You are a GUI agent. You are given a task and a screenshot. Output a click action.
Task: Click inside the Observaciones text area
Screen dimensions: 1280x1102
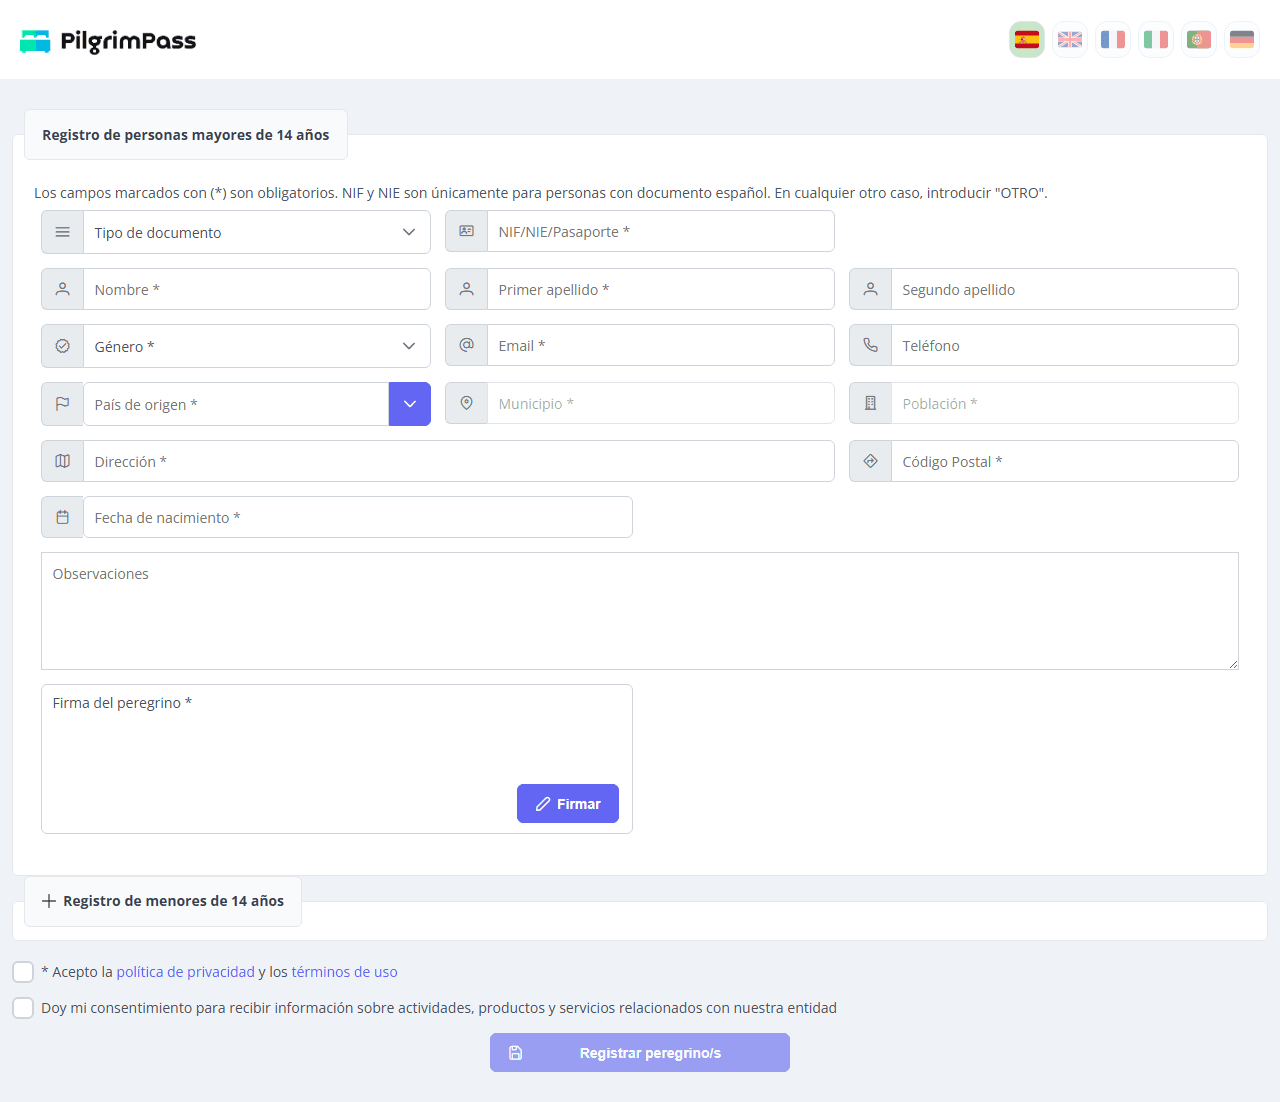tap(640, 611)
